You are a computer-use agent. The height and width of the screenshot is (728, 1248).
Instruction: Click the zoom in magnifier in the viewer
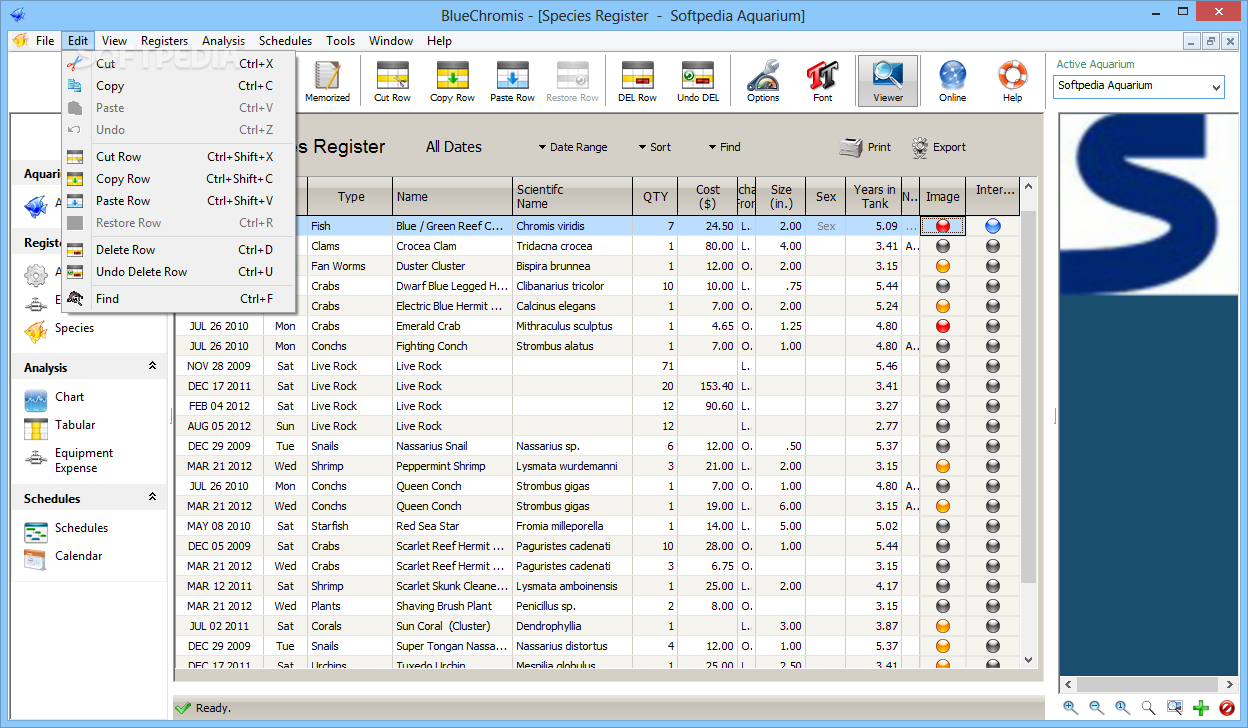click(1071, 708)
